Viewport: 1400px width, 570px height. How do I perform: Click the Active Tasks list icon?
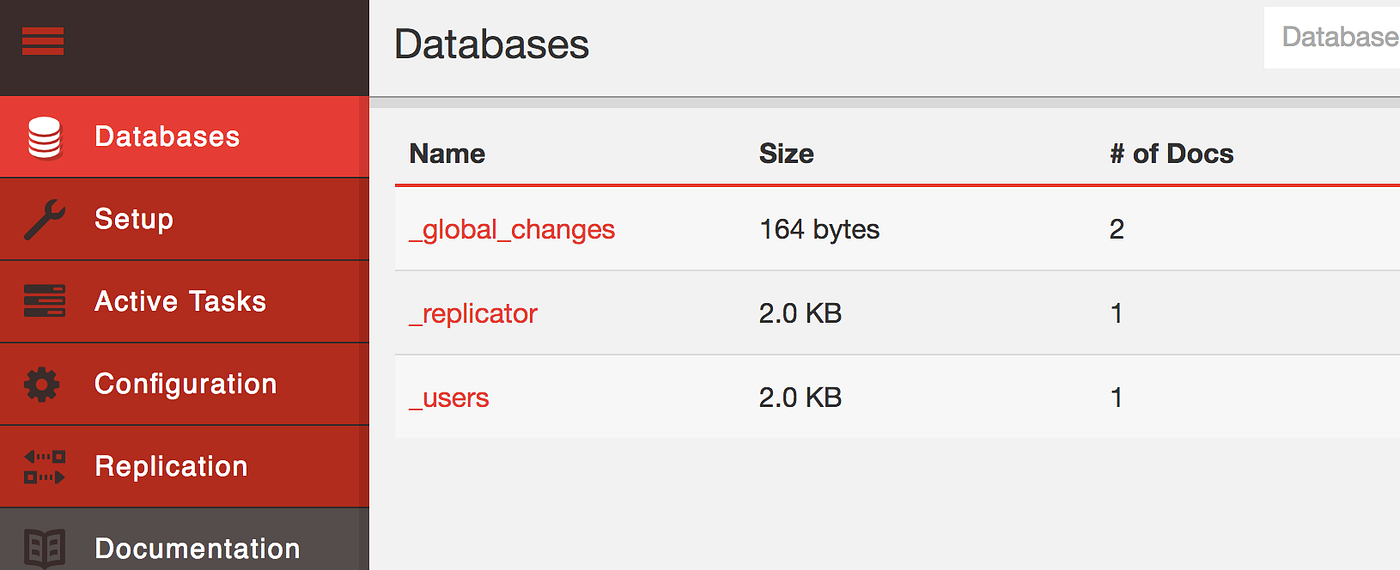pos(44,301)
